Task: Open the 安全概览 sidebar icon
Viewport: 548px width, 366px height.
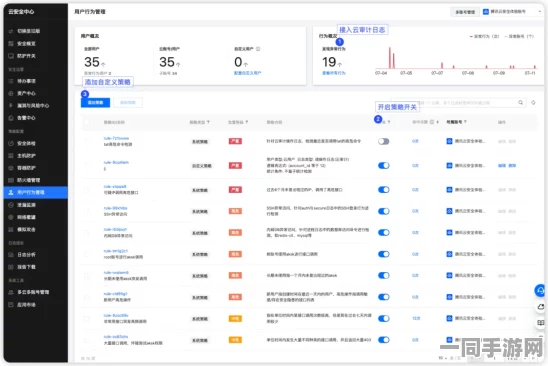Action: pos(11,44)
